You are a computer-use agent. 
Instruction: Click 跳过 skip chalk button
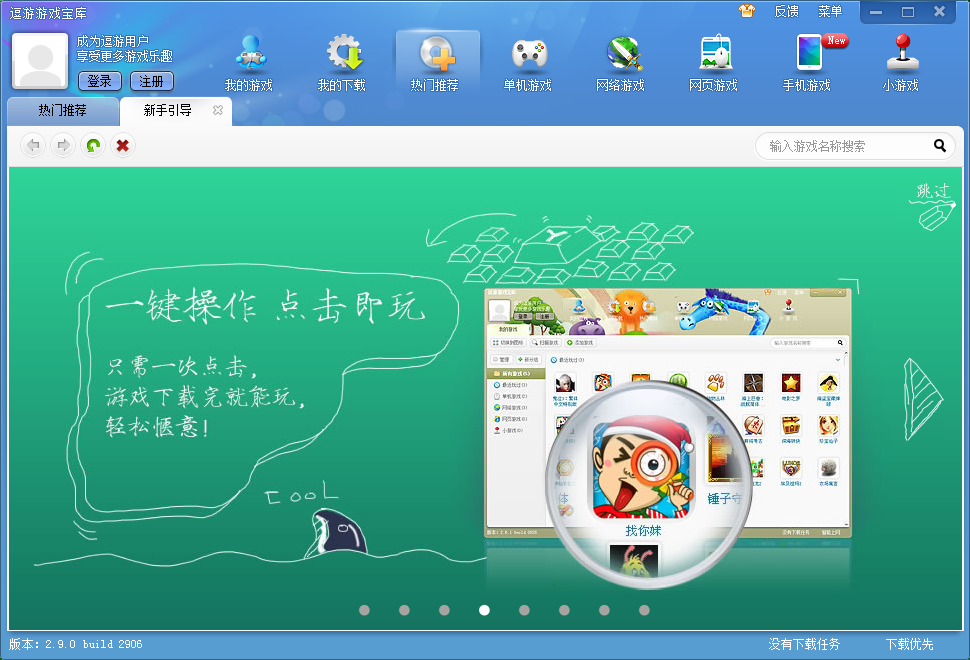coord(934,205)
